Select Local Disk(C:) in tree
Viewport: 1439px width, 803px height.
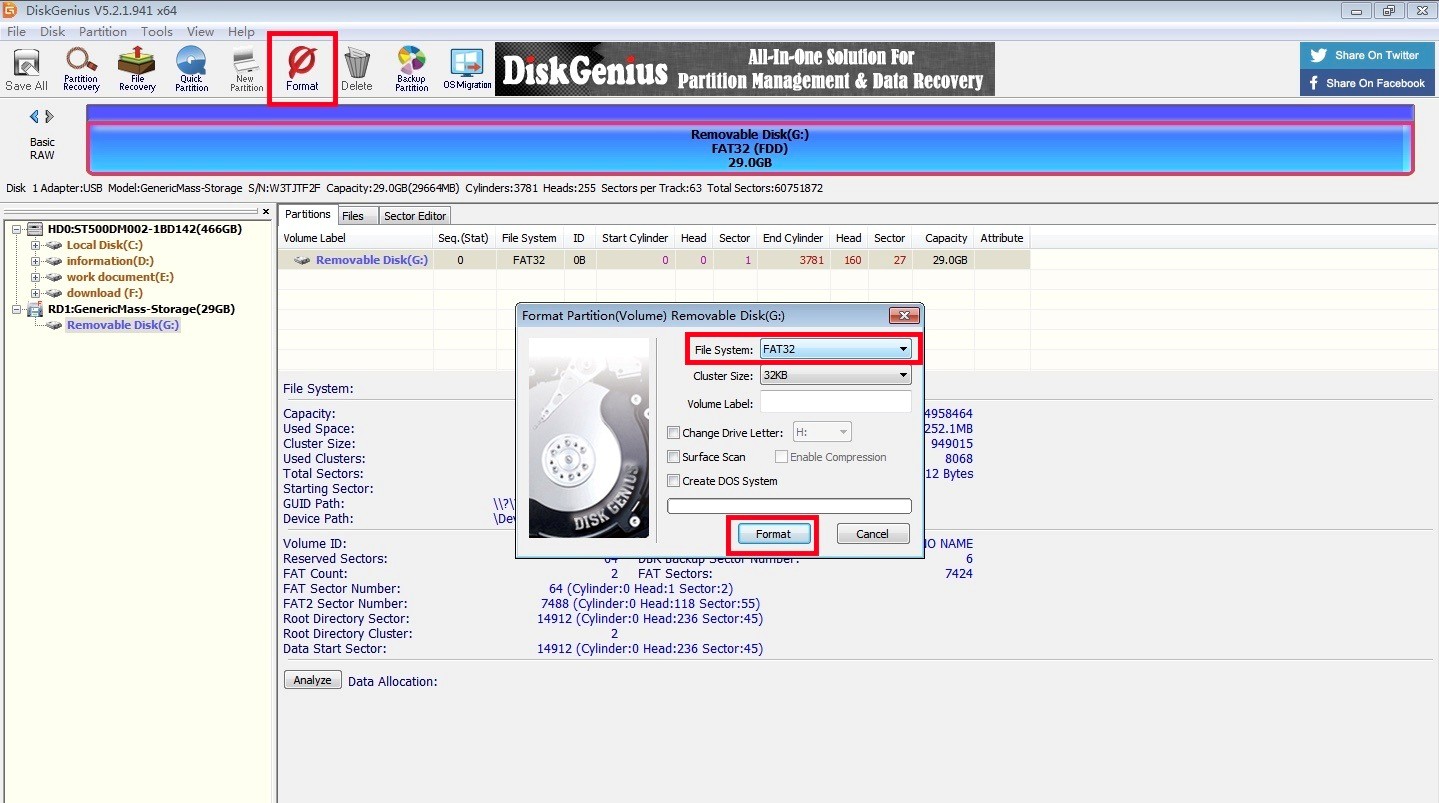pyautogui.click(x=104, y=245)
